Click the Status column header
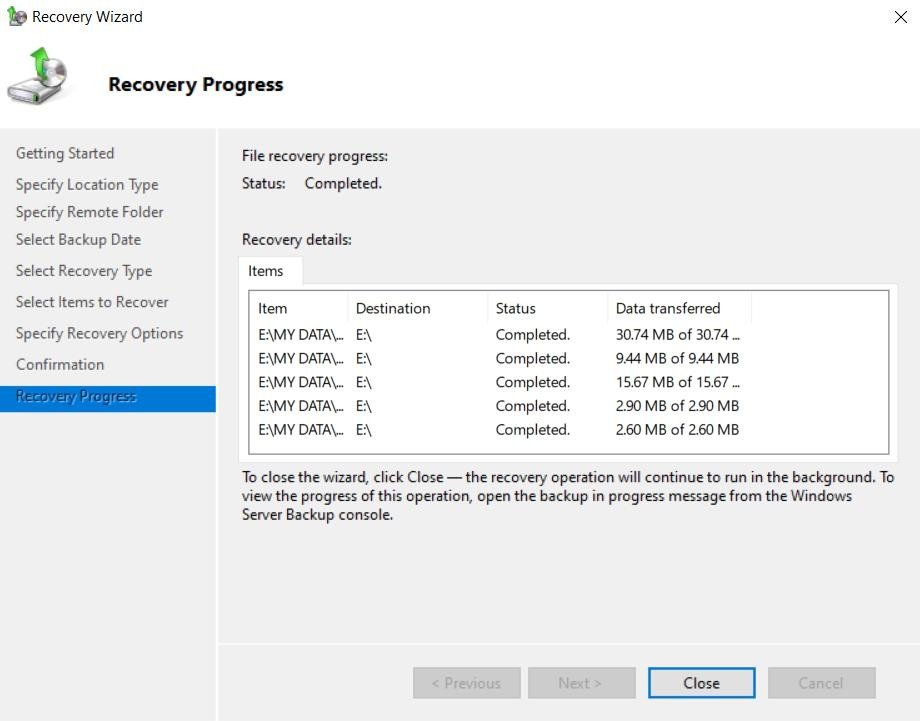The width and height of the screenshot is (920, 721). click(547, 309)
